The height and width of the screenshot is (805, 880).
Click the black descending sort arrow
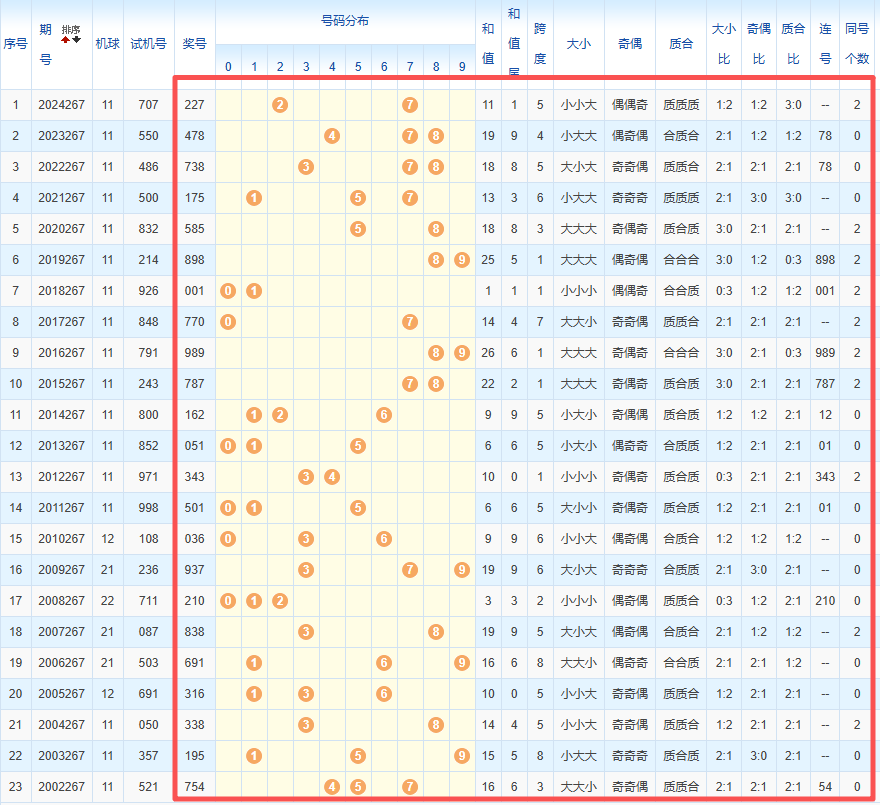point(77,39)
